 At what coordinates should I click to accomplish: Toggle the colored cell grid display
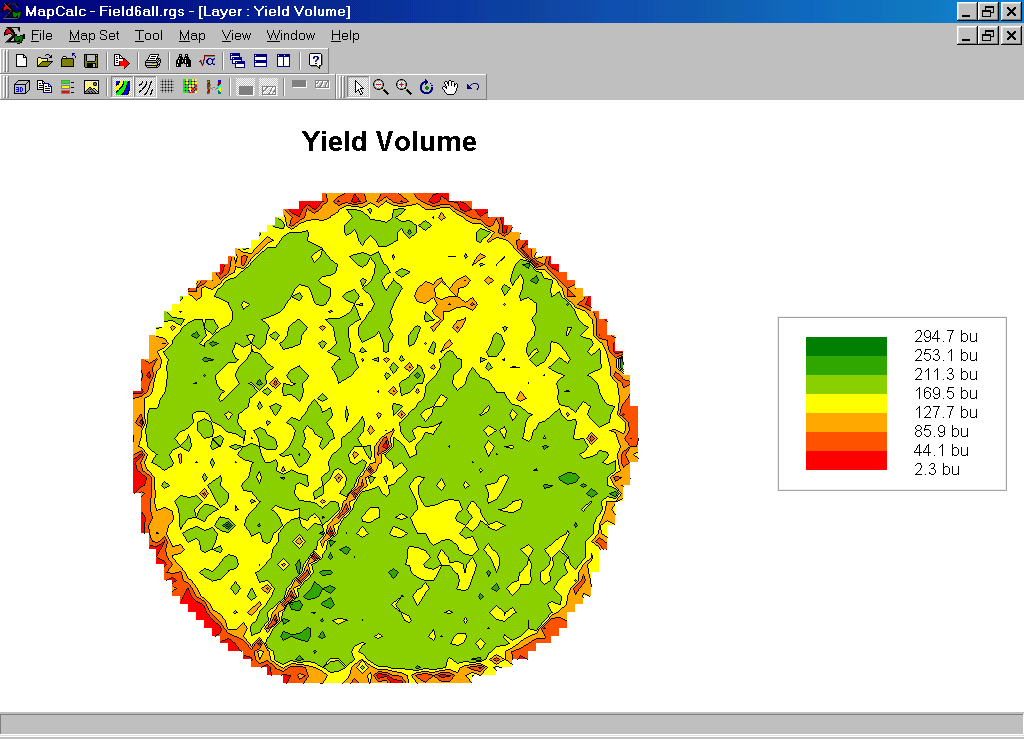(190, 86)
